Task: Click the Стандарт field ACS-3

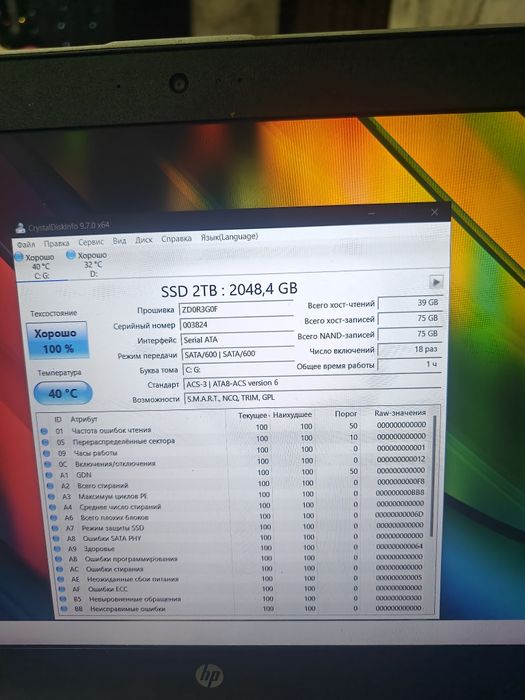Action: point(312,383)
